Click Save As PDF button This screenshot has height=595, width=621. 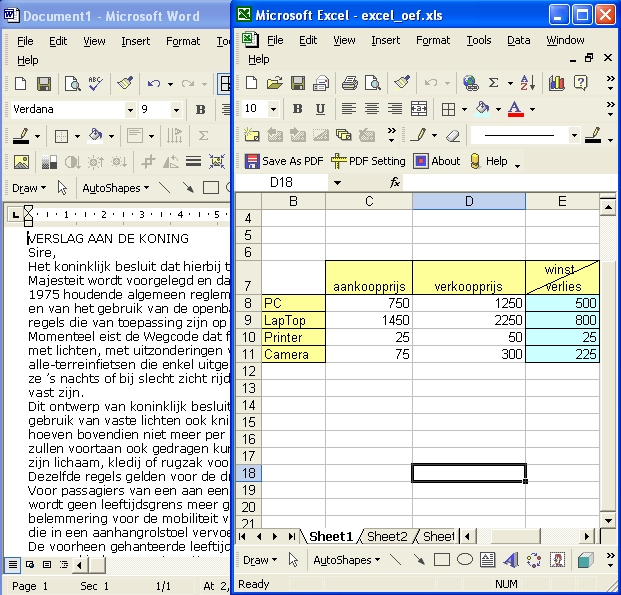click(284, 161)
